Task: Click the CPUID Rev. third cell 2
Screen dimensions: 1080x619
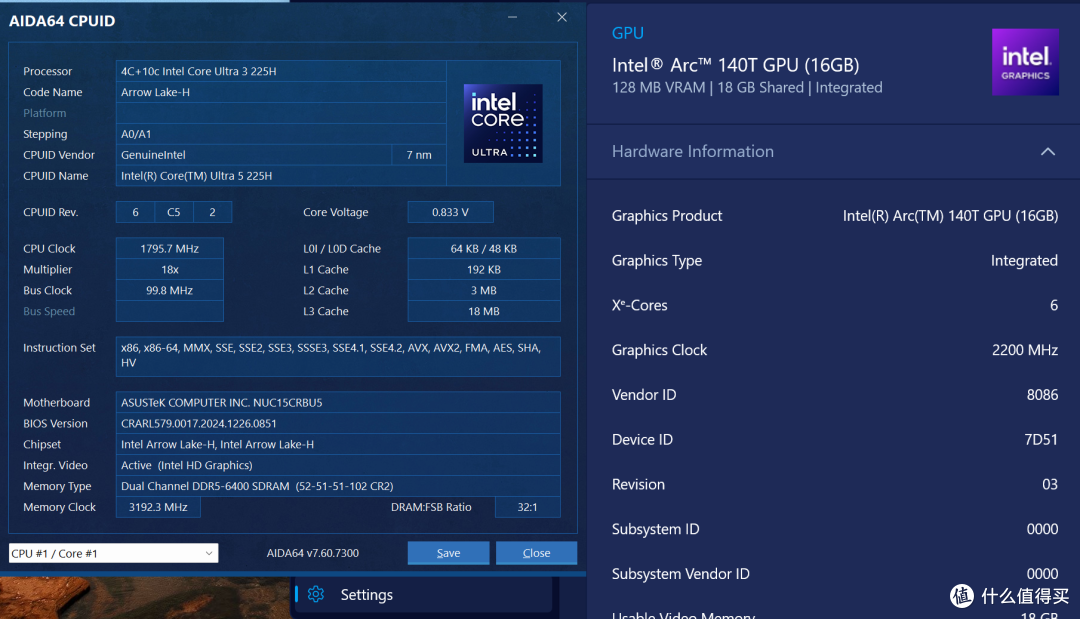Action: (212, 212)
